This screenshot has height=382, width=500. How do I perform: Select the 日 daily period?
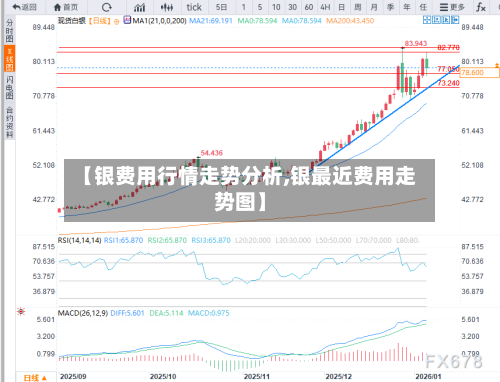341,7
